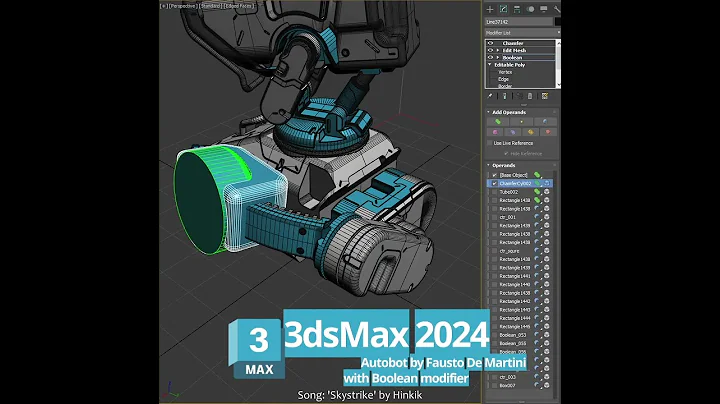Uncheck the Base Object operand checkbox

click(495, 175)
